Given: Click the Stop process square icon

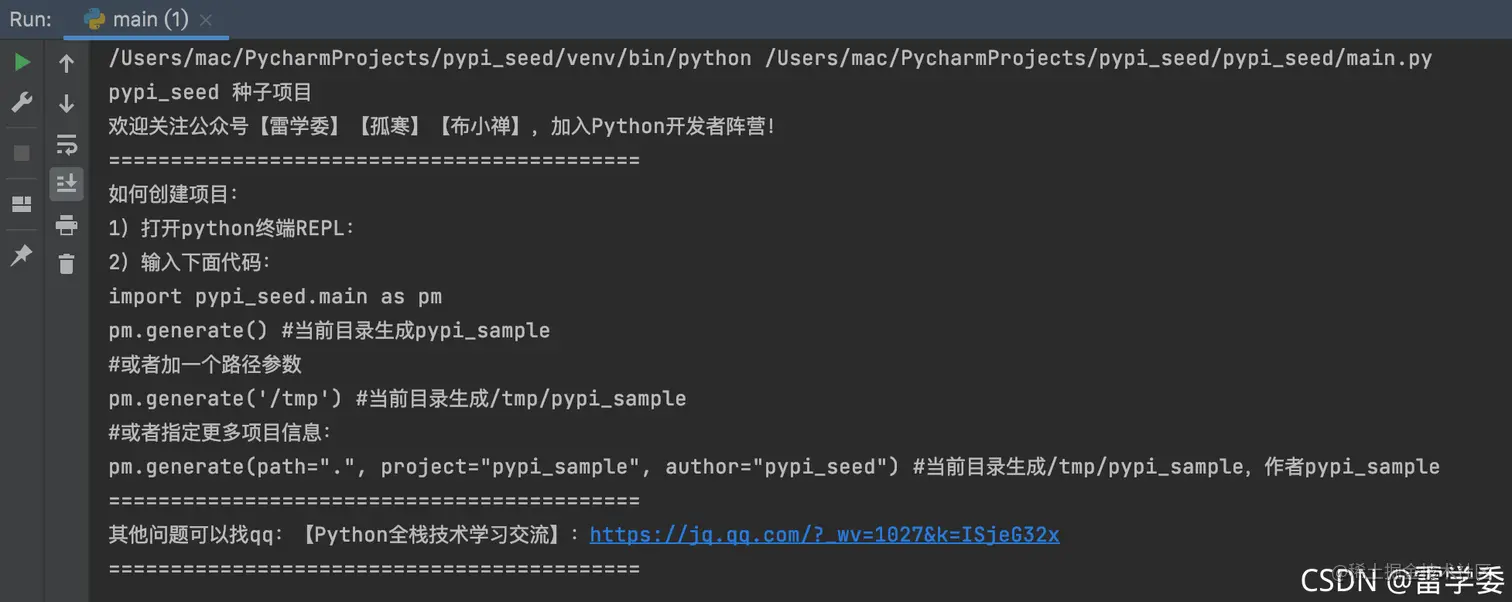Looking at the screenshot, I should click(x=22, y=152).
